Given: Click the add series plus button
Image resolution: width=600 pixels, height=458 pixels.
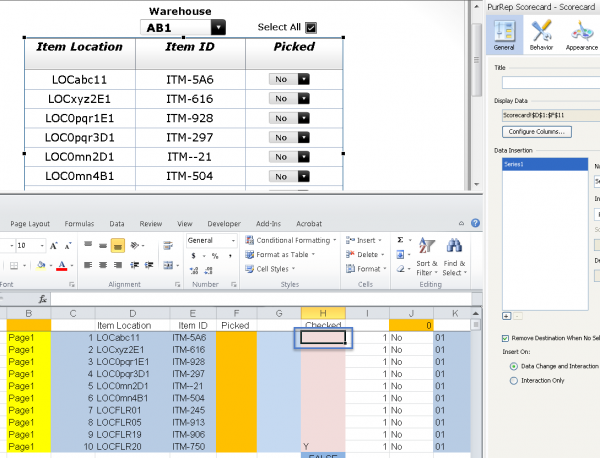Looking at the screenshot, I should 506,316.
